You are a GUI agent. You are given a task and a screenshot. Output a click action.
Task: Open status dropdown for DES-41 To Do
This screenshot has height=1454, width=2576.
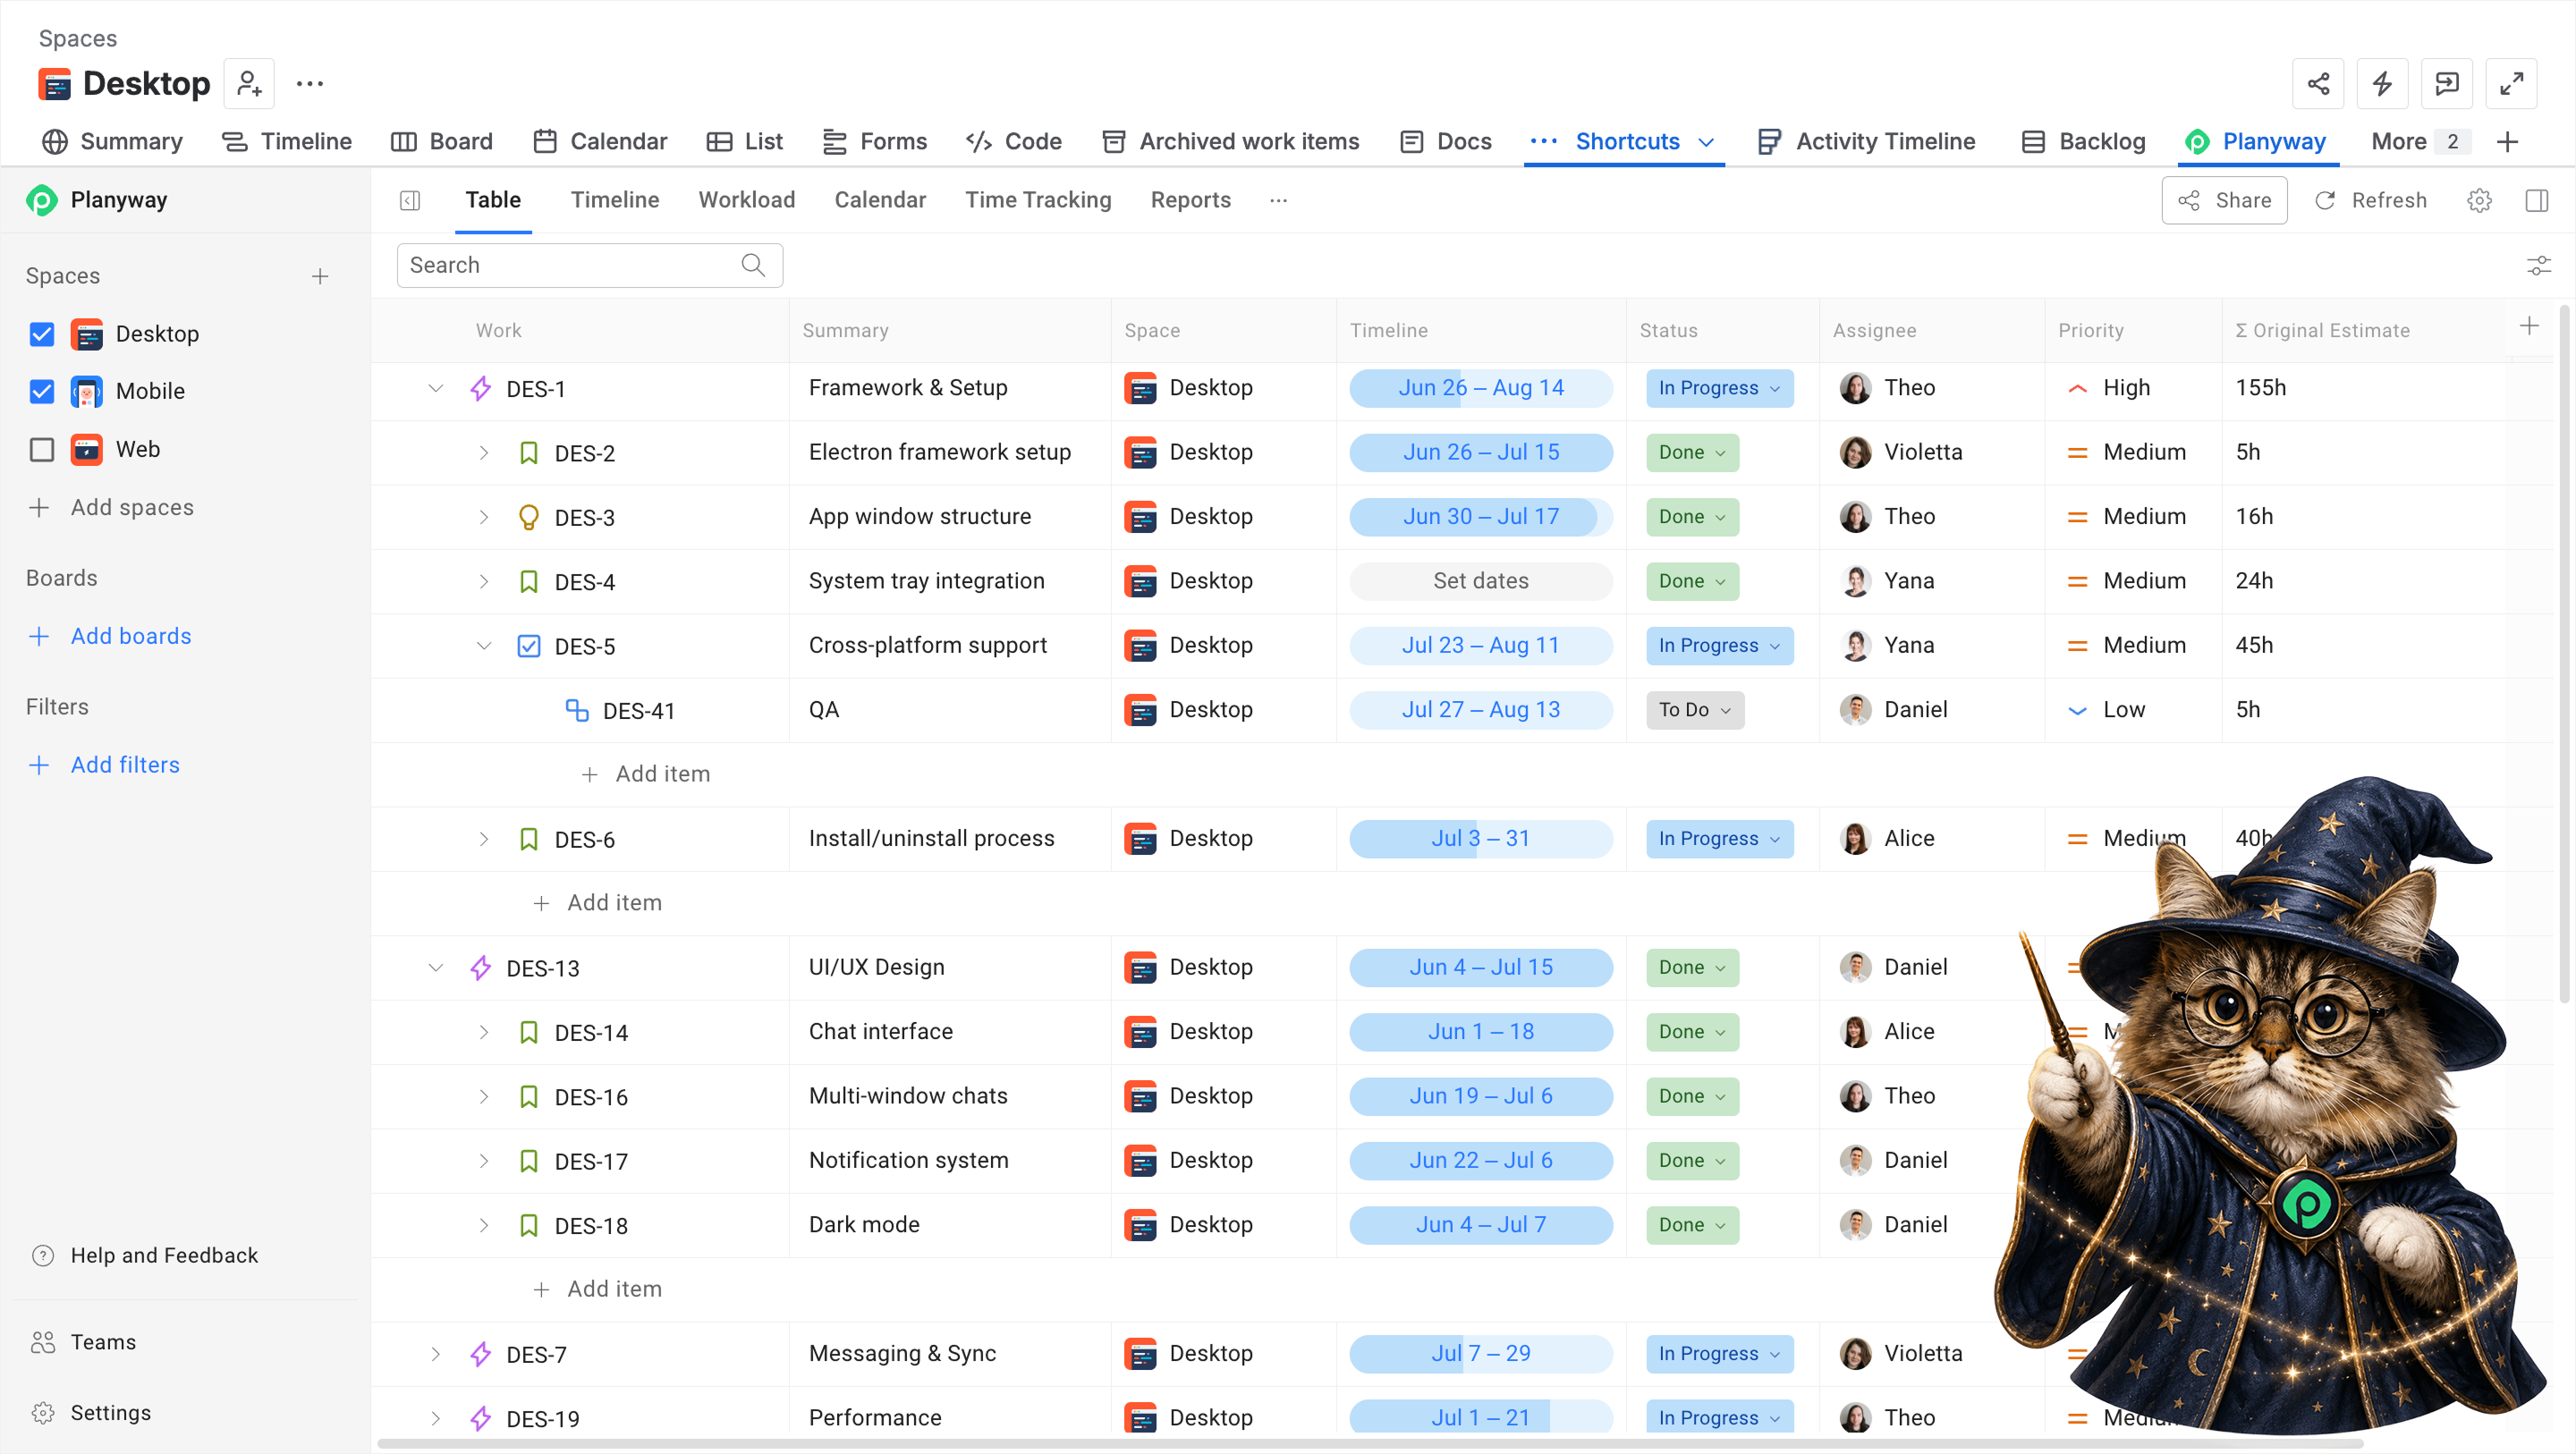(x=1694, y=710)
